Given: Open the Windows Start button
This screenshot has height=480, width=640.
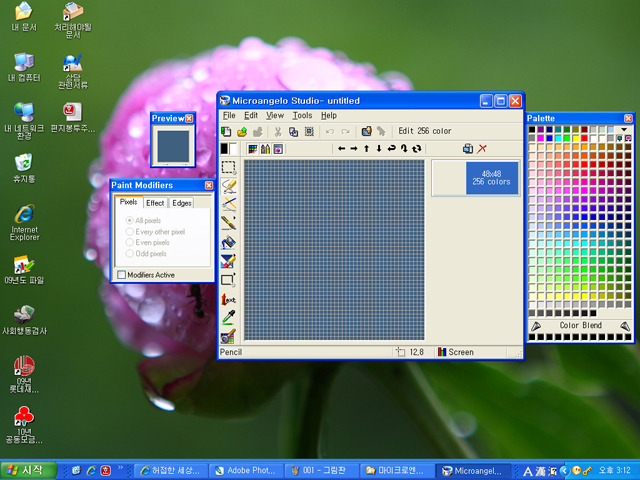Looking at the screenshot, I should (x=28, y=470).
